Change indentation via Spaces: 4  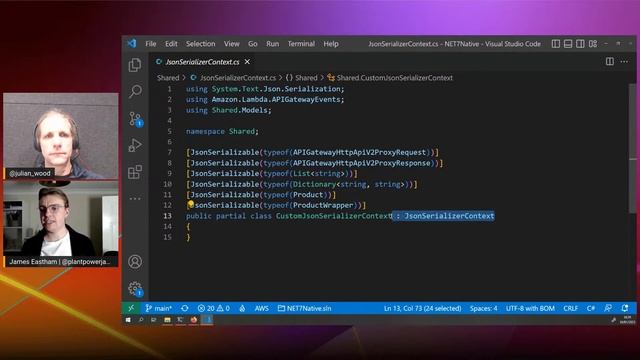483,308
